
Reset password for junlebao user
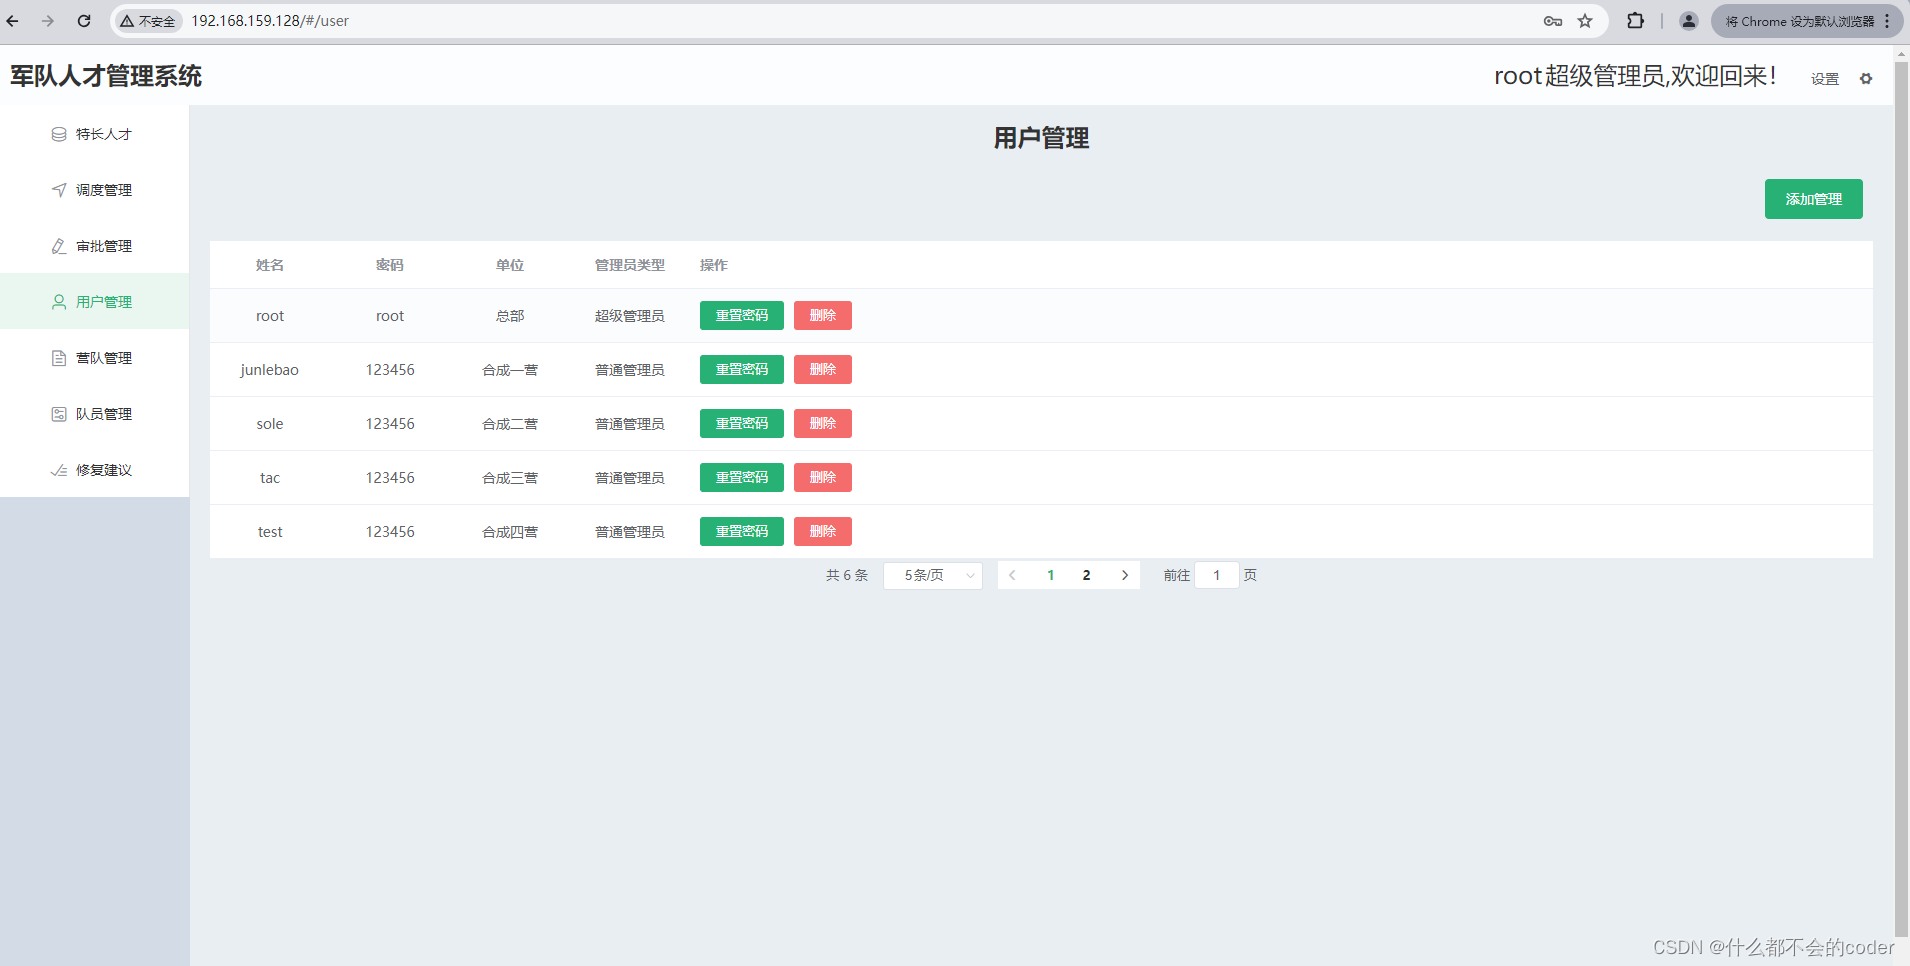point(742,370)
